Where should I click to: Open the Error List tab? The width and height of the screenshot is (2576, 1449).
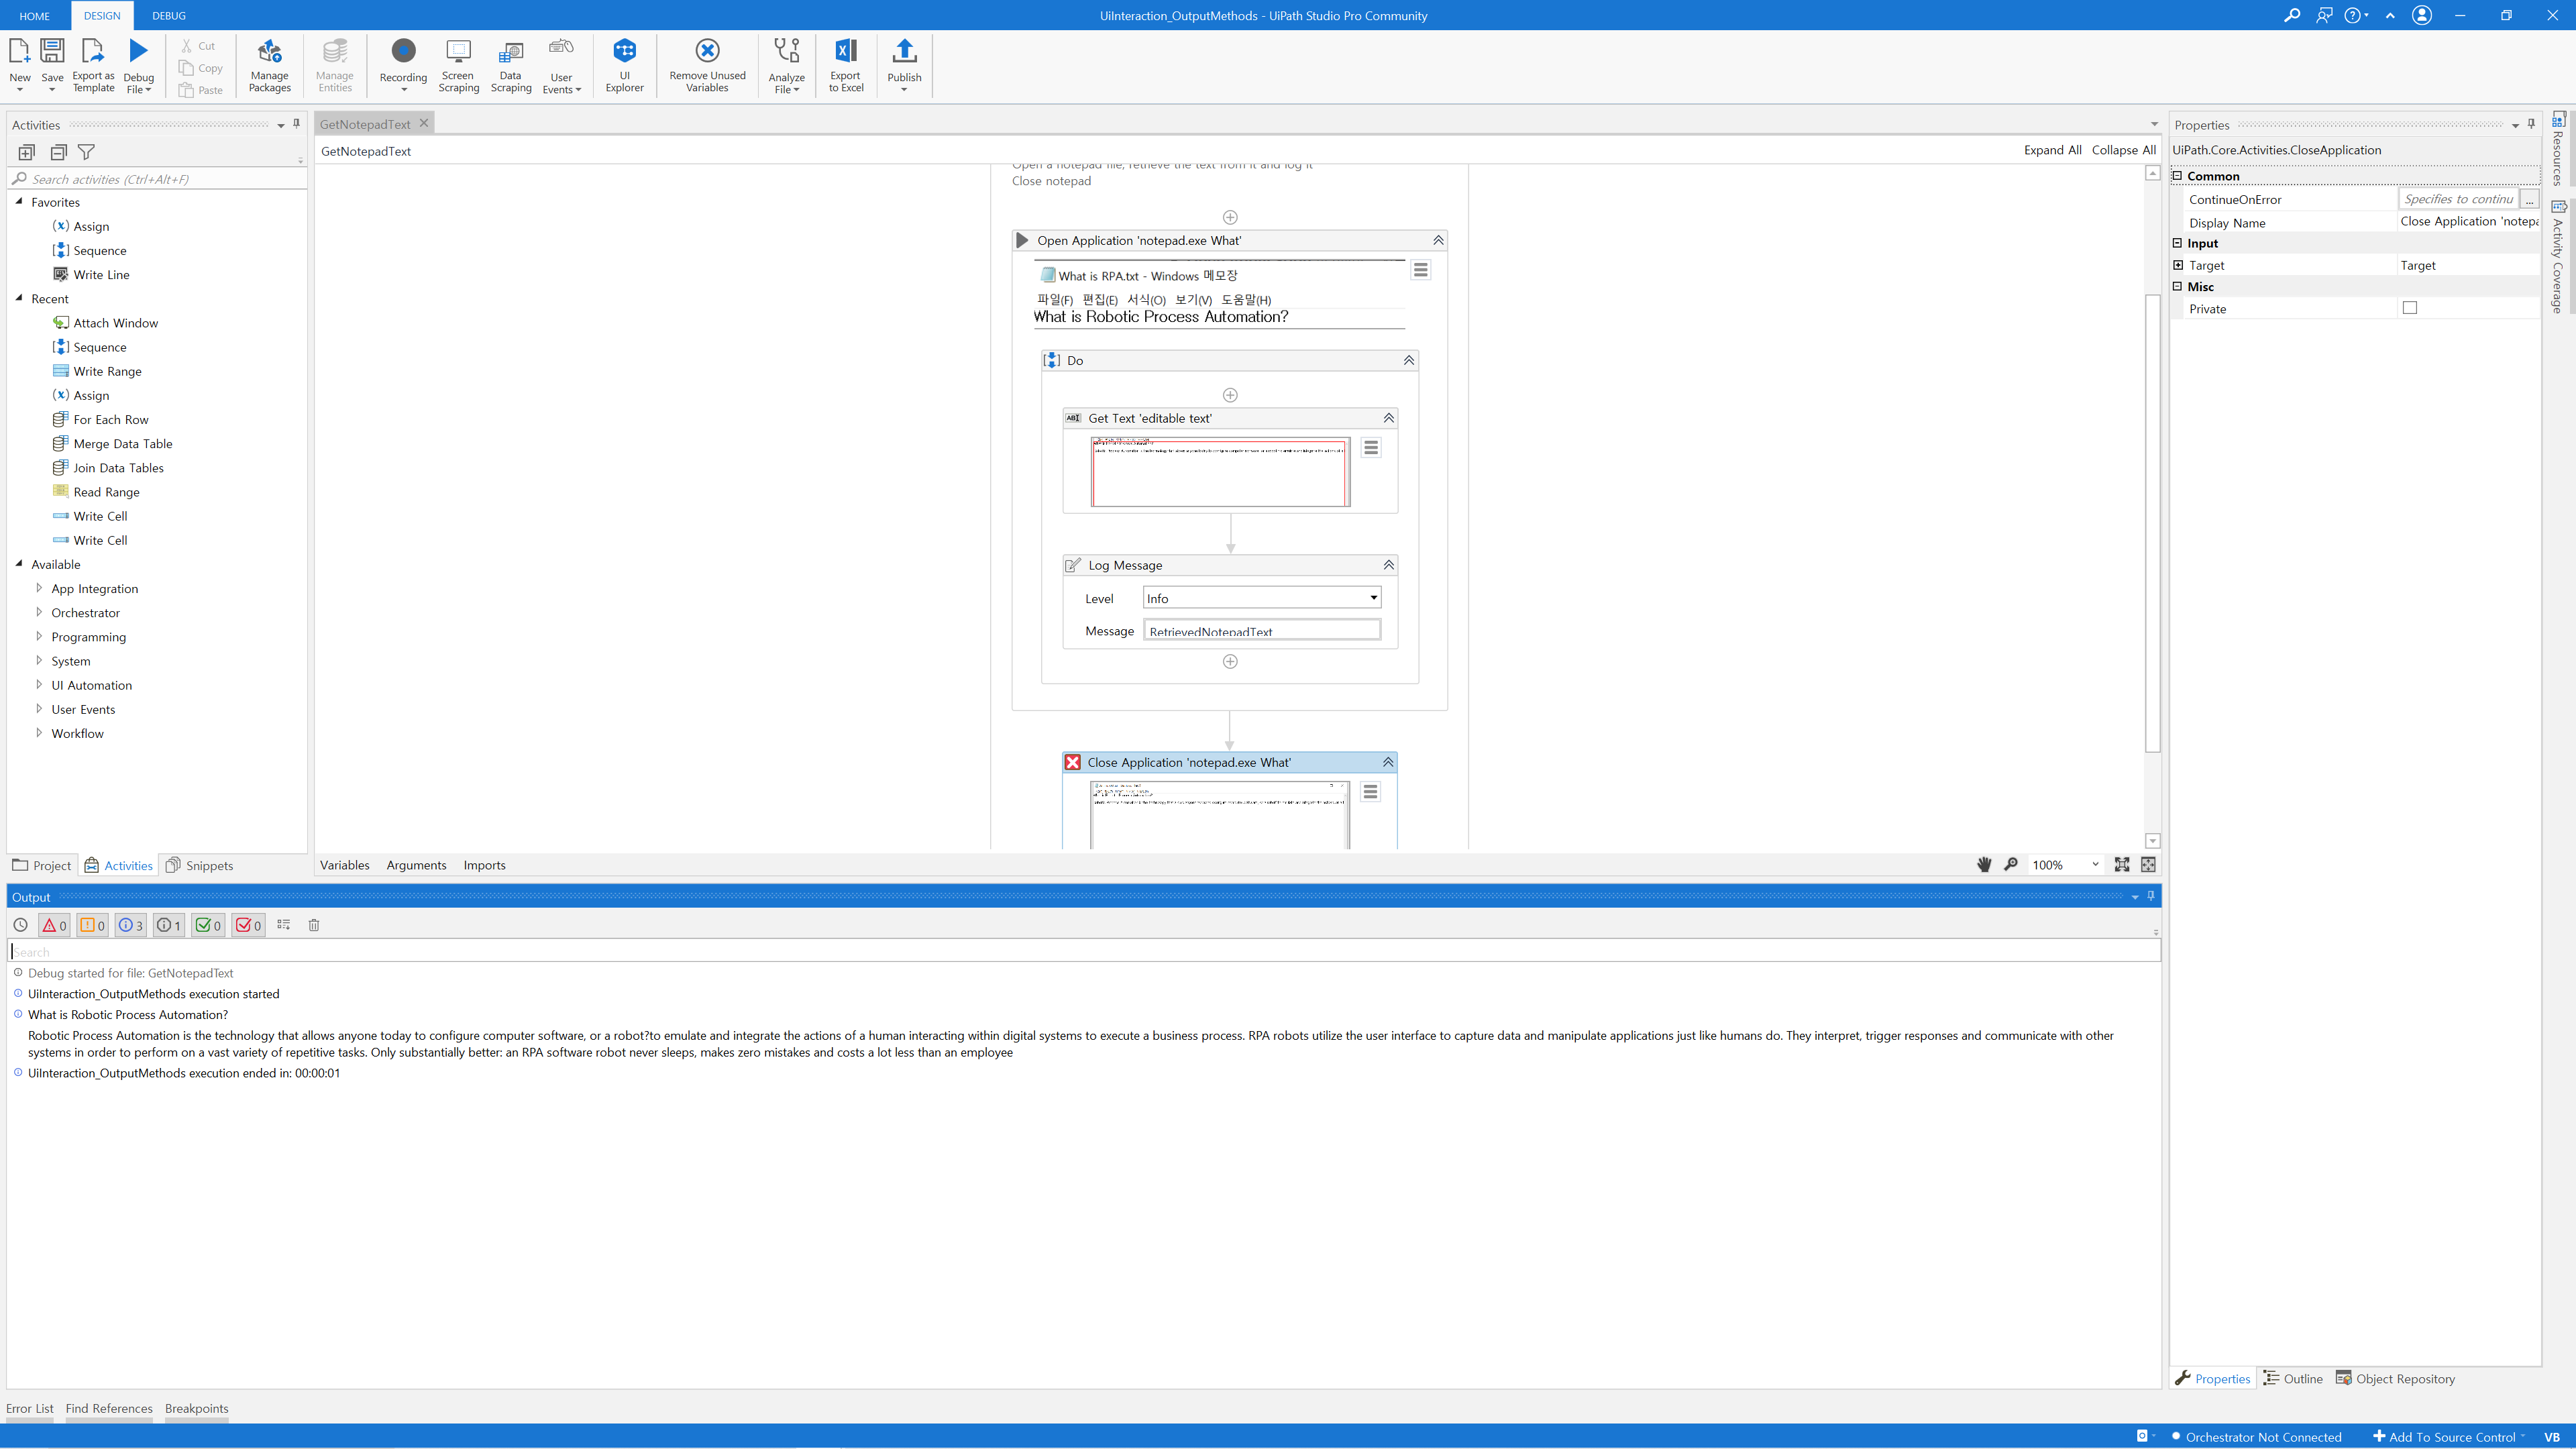(x=30, y=1408)
